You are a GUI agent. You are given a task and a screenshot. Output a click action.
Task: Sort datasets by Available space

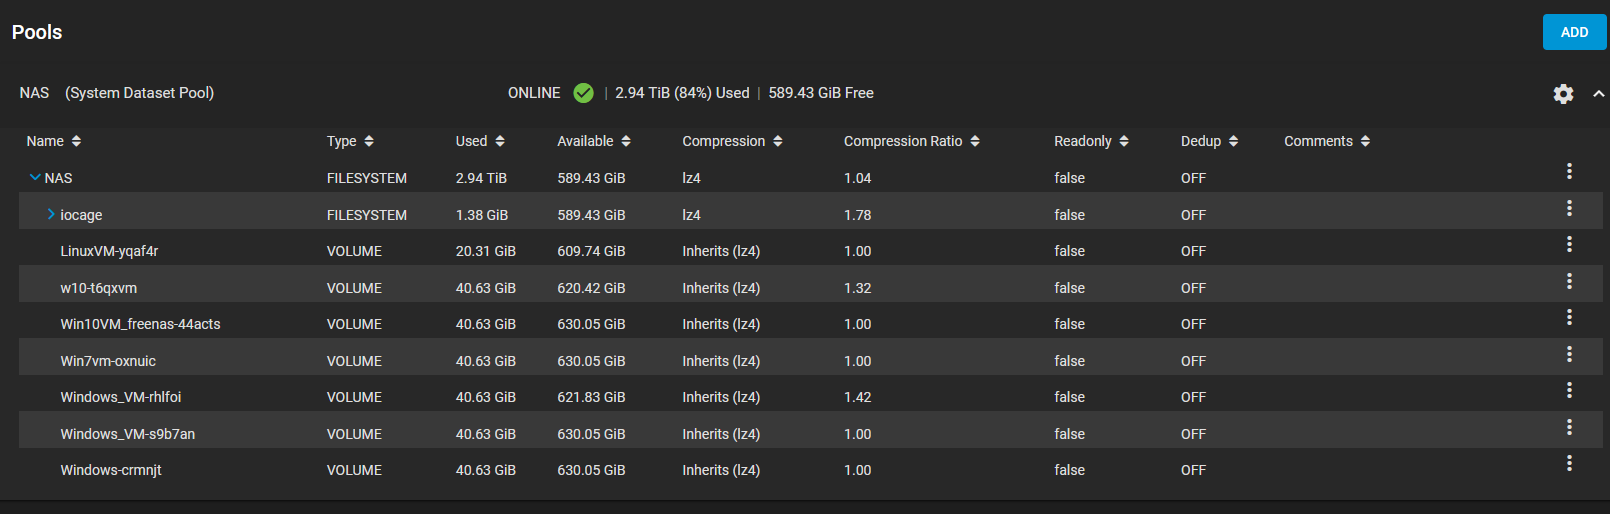tap(594, 141)
